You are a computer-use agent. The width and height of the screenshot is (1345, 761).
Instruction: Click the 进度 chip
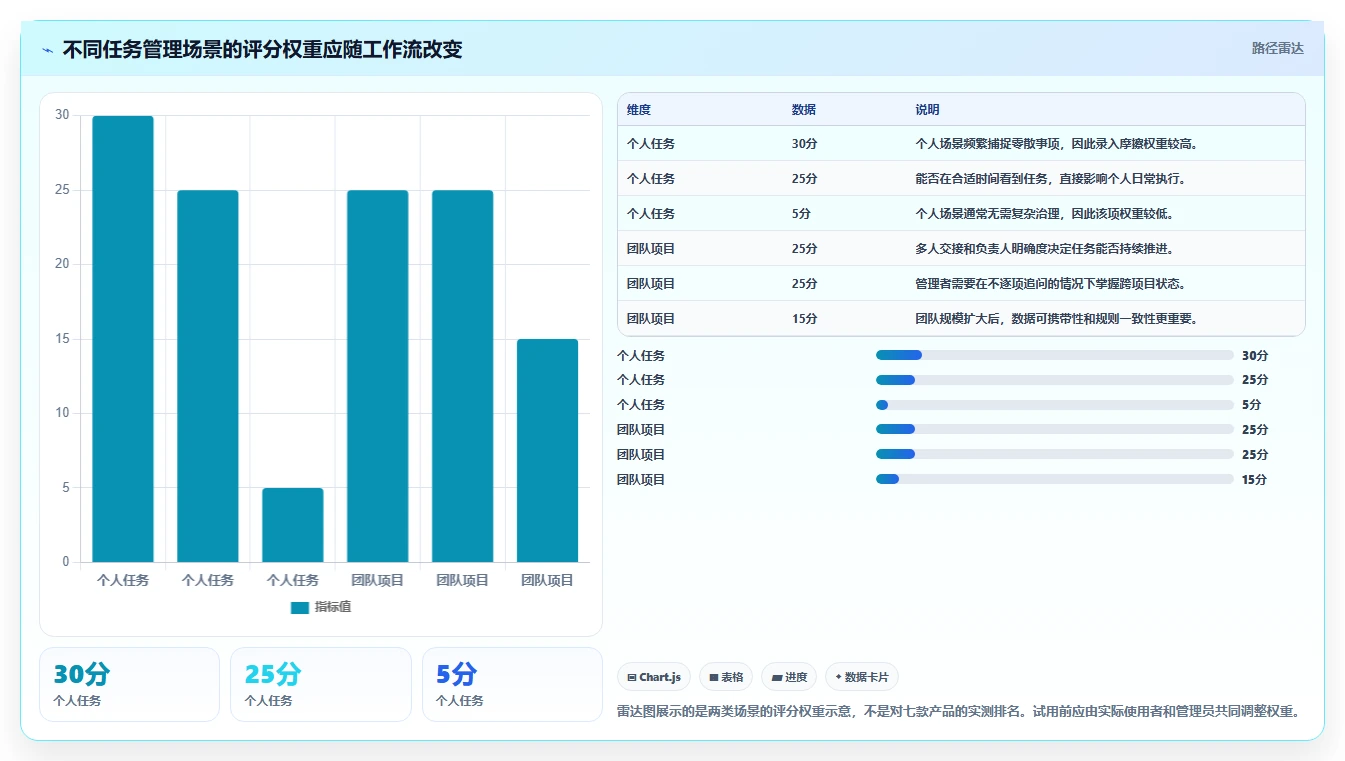(789, 677)
